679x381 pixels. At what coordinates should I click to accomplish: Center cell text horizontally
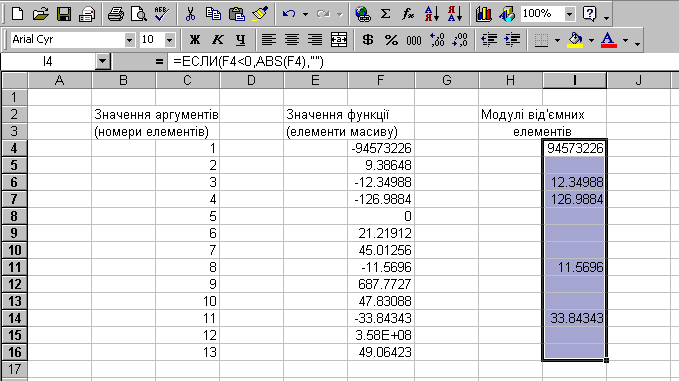pos(292,40)
